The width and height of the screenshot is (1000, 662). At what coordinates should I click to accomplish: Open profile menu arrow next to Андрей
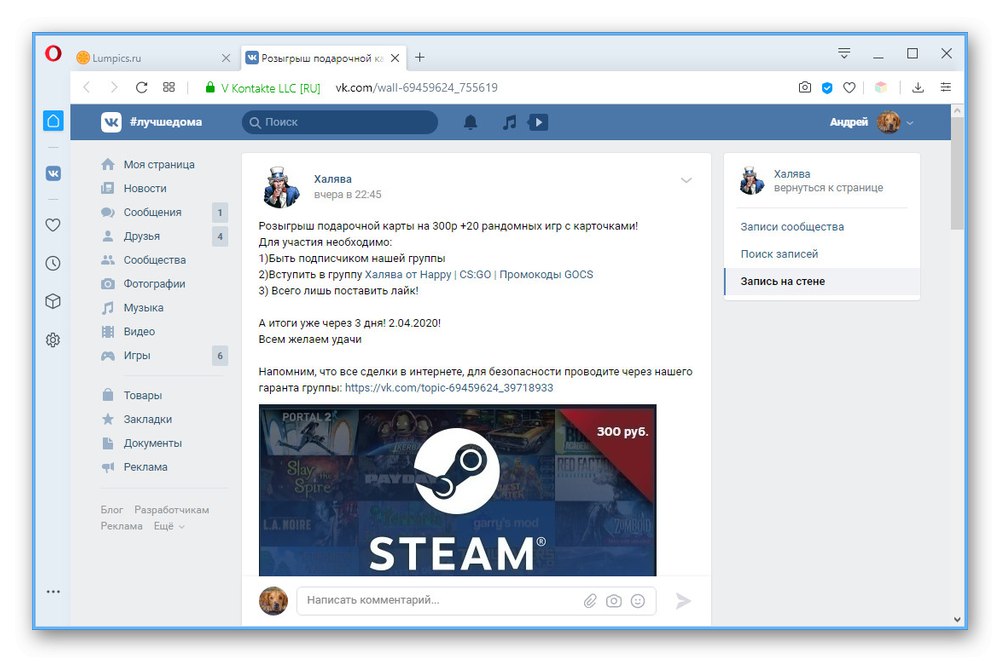(x=910, y=122)
